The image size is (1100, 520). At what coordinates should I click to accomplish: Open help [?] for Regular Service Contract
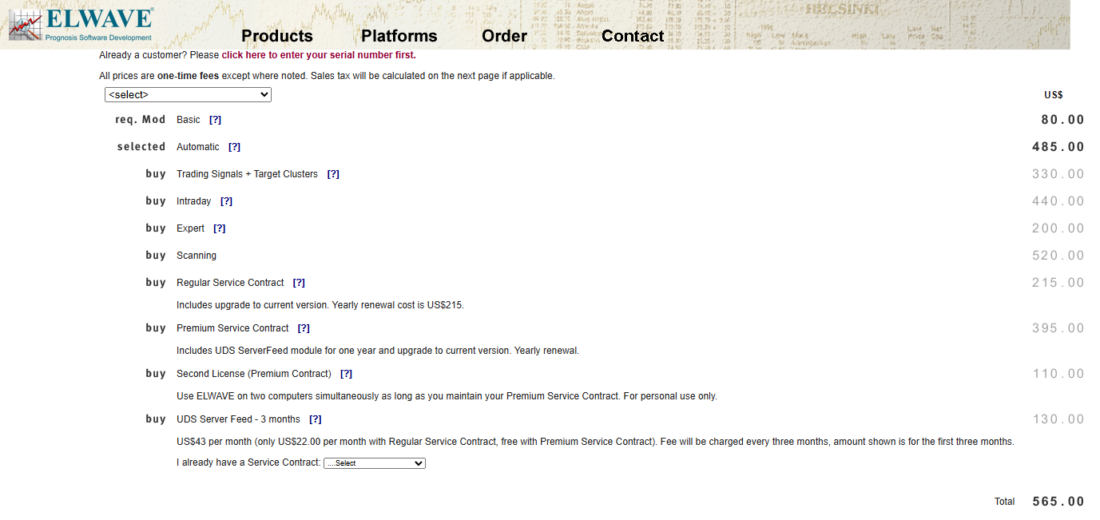tap(299, 283)
